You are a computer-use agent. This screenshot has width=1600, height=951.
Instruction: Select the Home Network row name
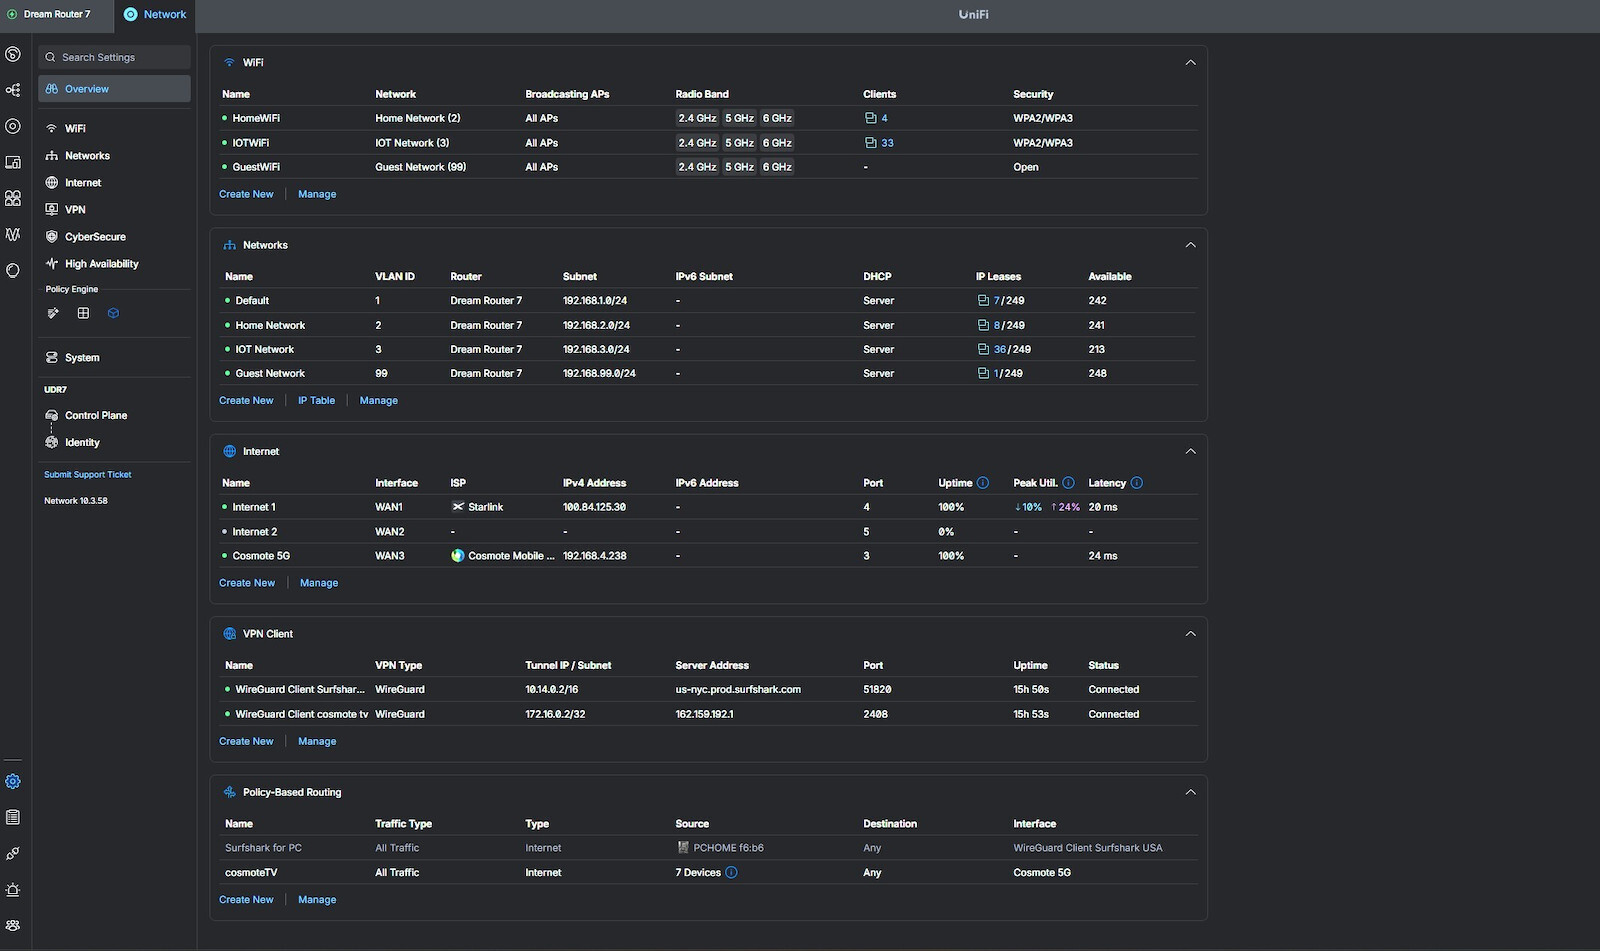(x=270, y=325)
